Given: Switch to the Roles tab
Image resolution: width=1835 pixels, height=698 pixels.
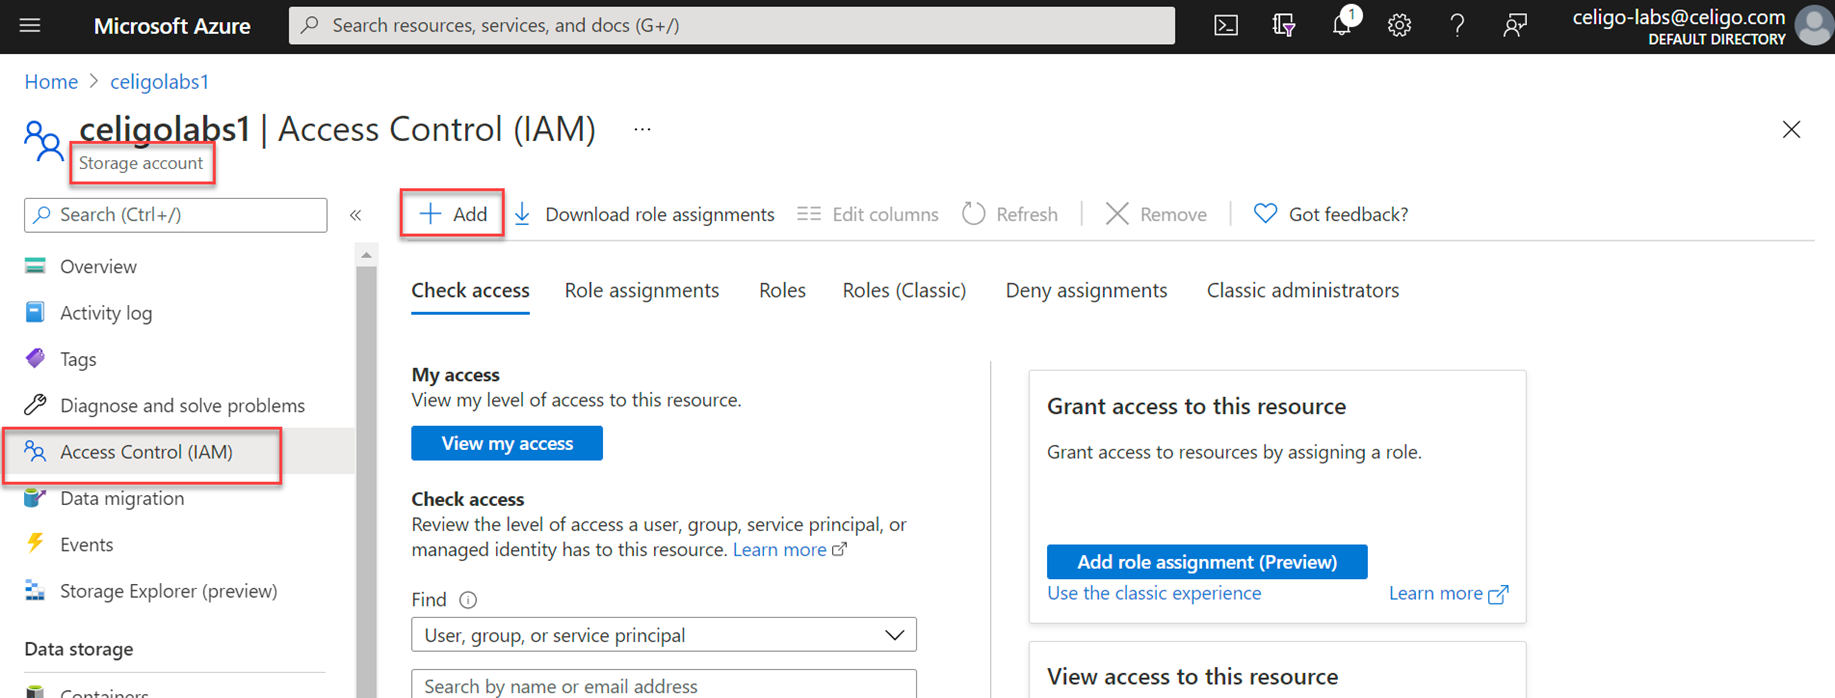Looking at the screenshot, I should 782,290.
